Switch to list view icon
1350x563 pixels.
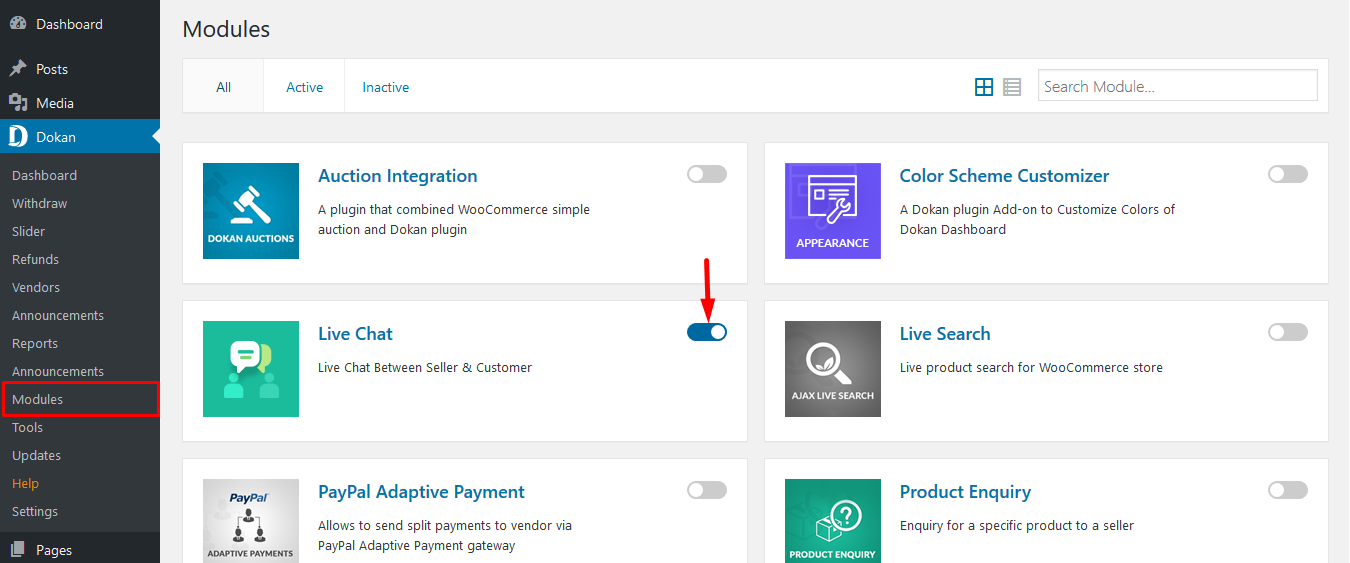1012,87
